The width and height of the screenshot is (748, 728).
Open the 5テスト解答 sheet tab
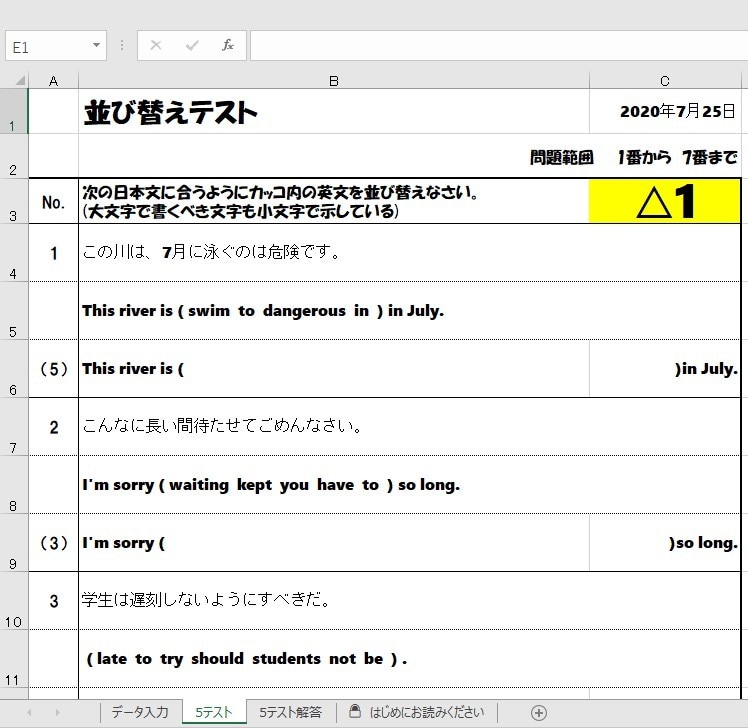pyautogui.click(x=291, y=712)
